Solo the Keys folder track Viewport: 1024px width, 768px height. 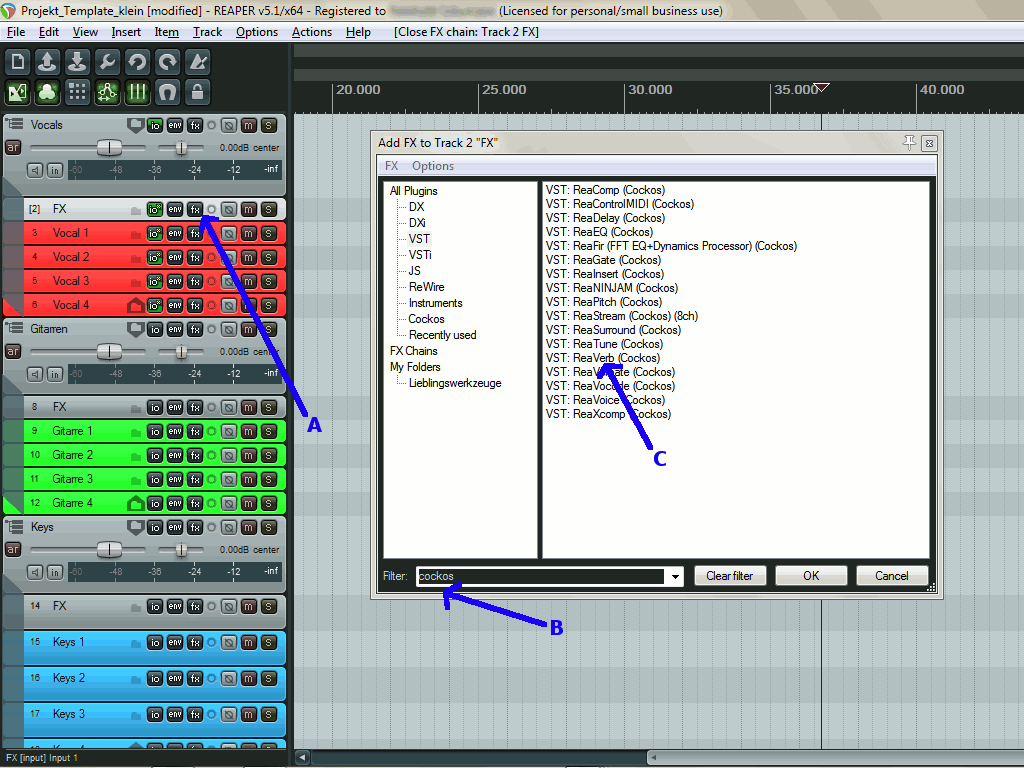point(268,527)
